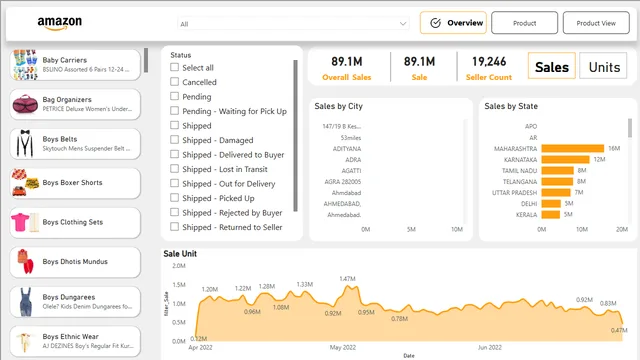Select the Bag Organizers product image
Viewport: 640px width, 360px height.
[x=25, y=104]
